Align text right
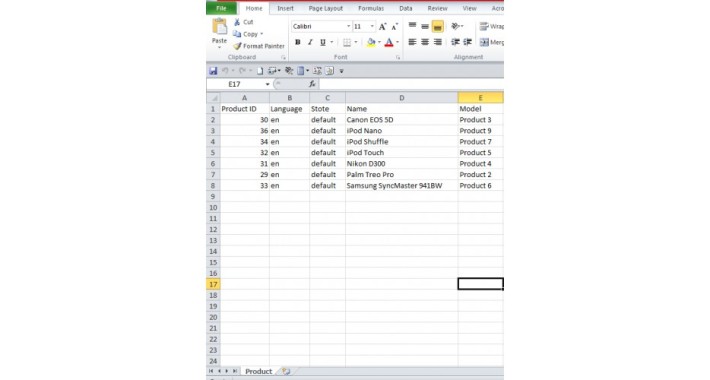The image size is (710, 380). [x=437, y=42]
